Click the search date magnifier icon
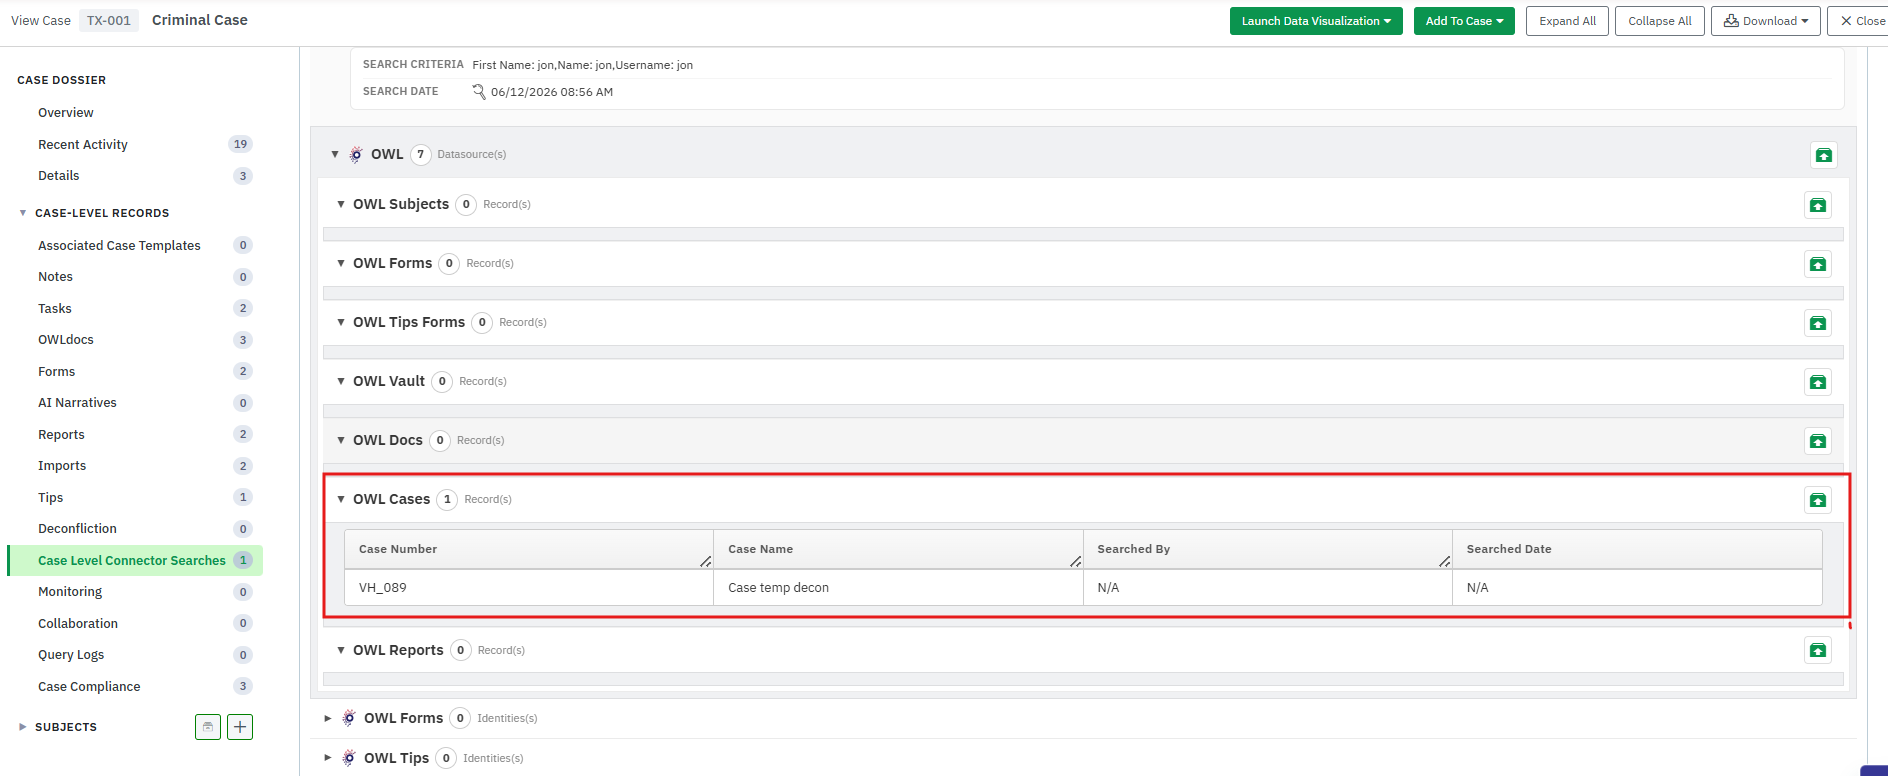Image resolution: width=1888 pixels, height=776 pixels. tap(479, 91)
